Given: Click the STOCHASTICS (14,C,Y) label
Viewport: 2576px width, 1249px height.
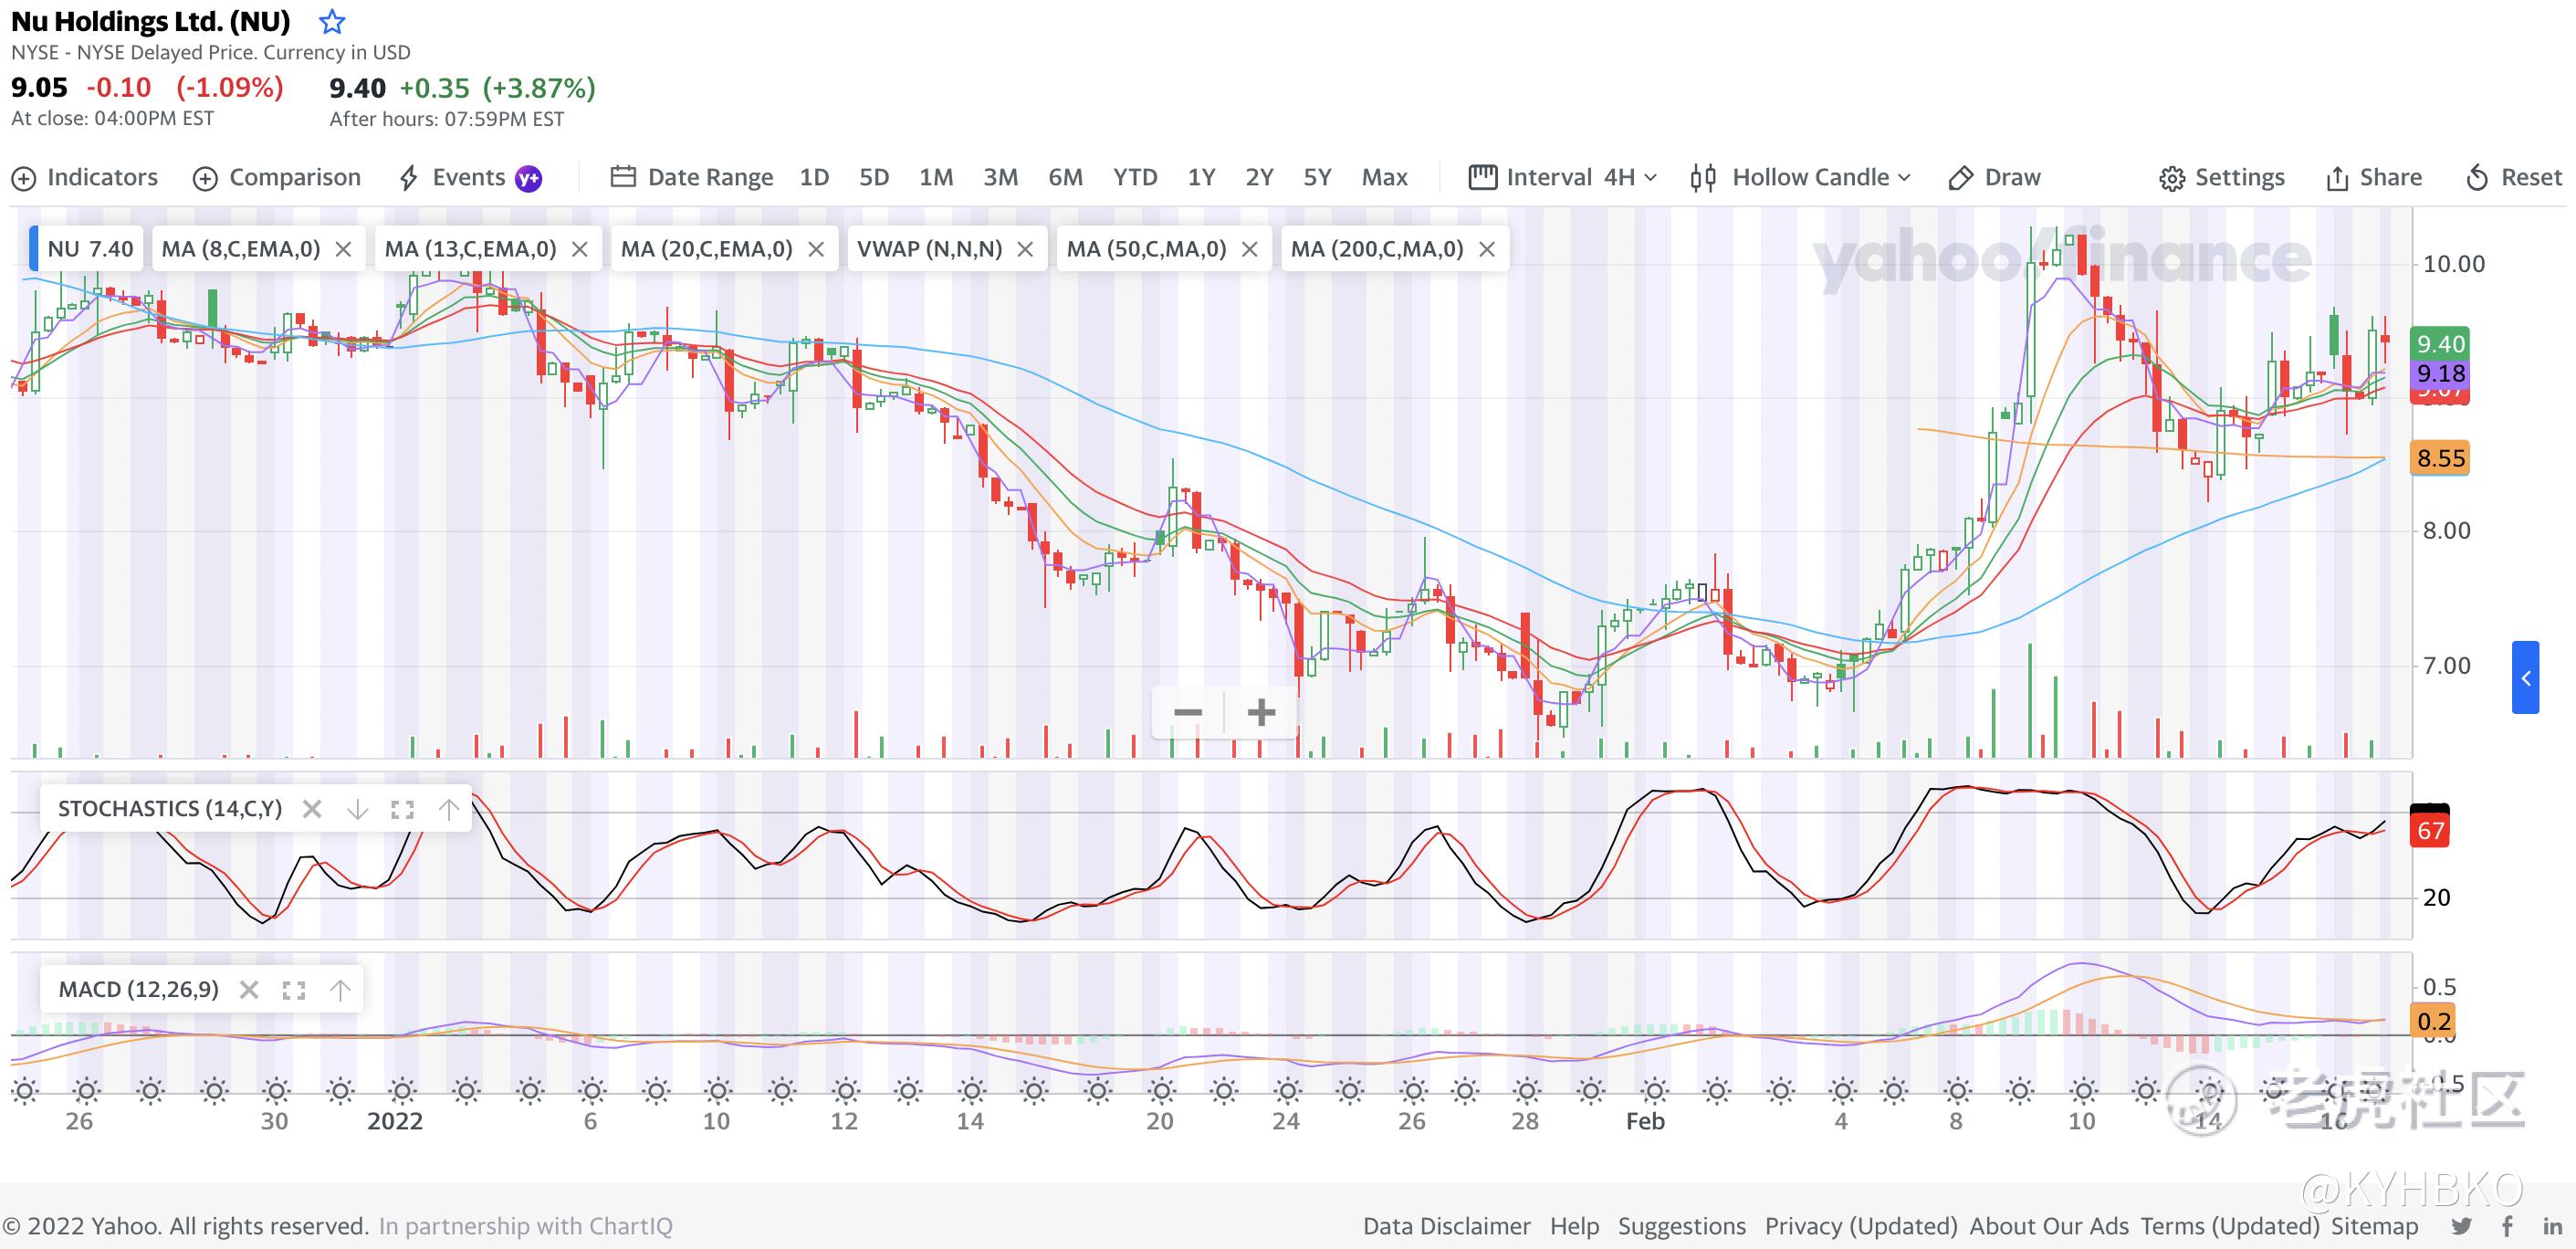Looking at the screenshot, I should click(x=170, y=809).
